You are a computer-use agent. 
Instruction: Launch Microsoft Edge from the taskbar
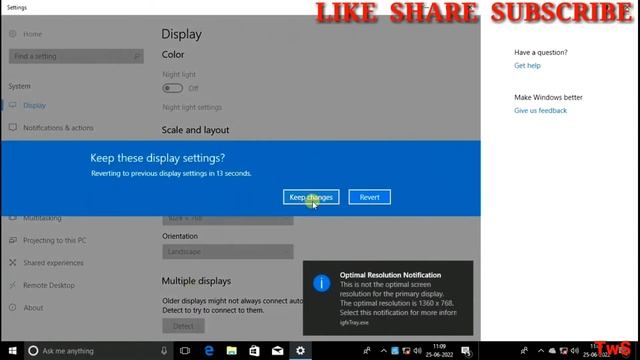(x=209, y=351)
